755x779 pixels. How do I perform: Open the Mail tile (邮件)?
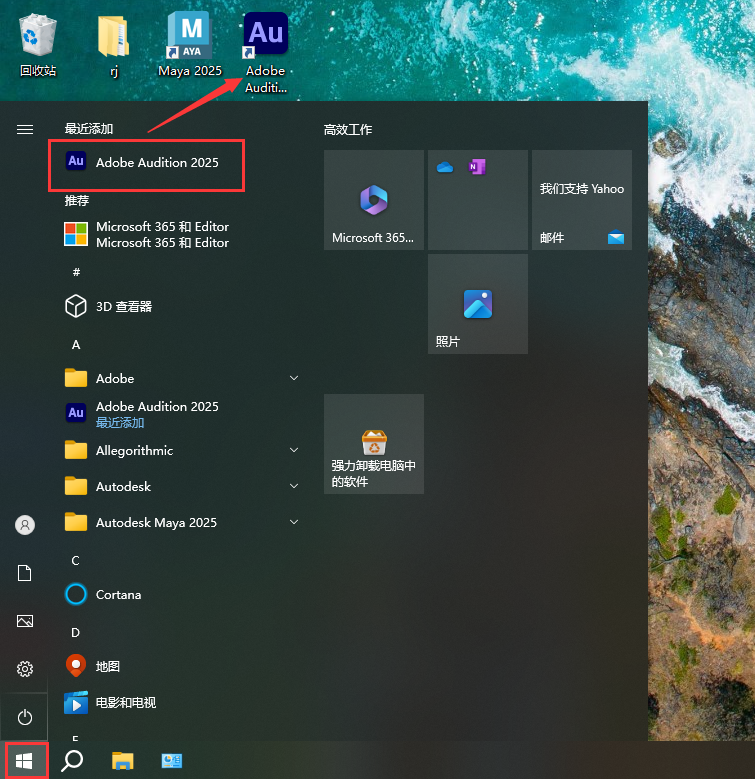pyautogui.click(x=582, y=200)
